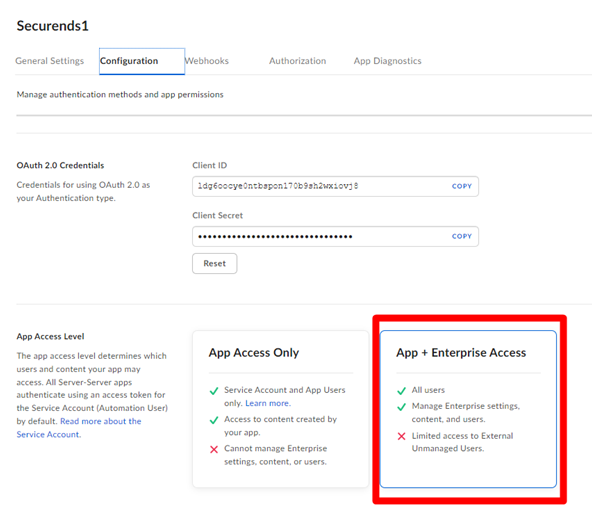Switch to the Webhooks tab
Viewport: 592px width, 505px height.
coord(207,61)
